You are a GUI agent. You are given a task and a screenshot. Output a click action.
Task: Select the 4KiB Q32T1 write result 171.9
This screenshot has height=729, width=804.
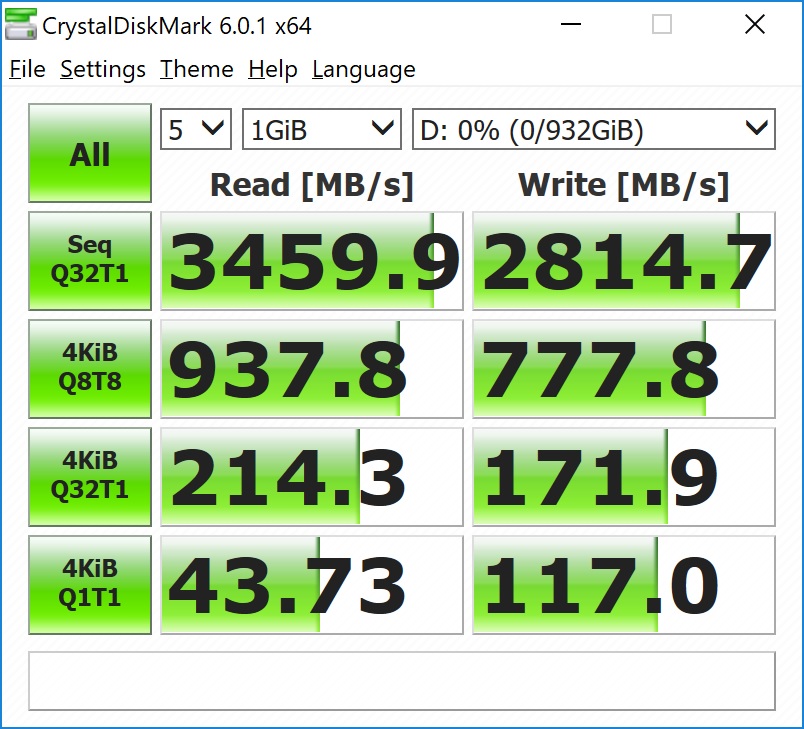624,477
